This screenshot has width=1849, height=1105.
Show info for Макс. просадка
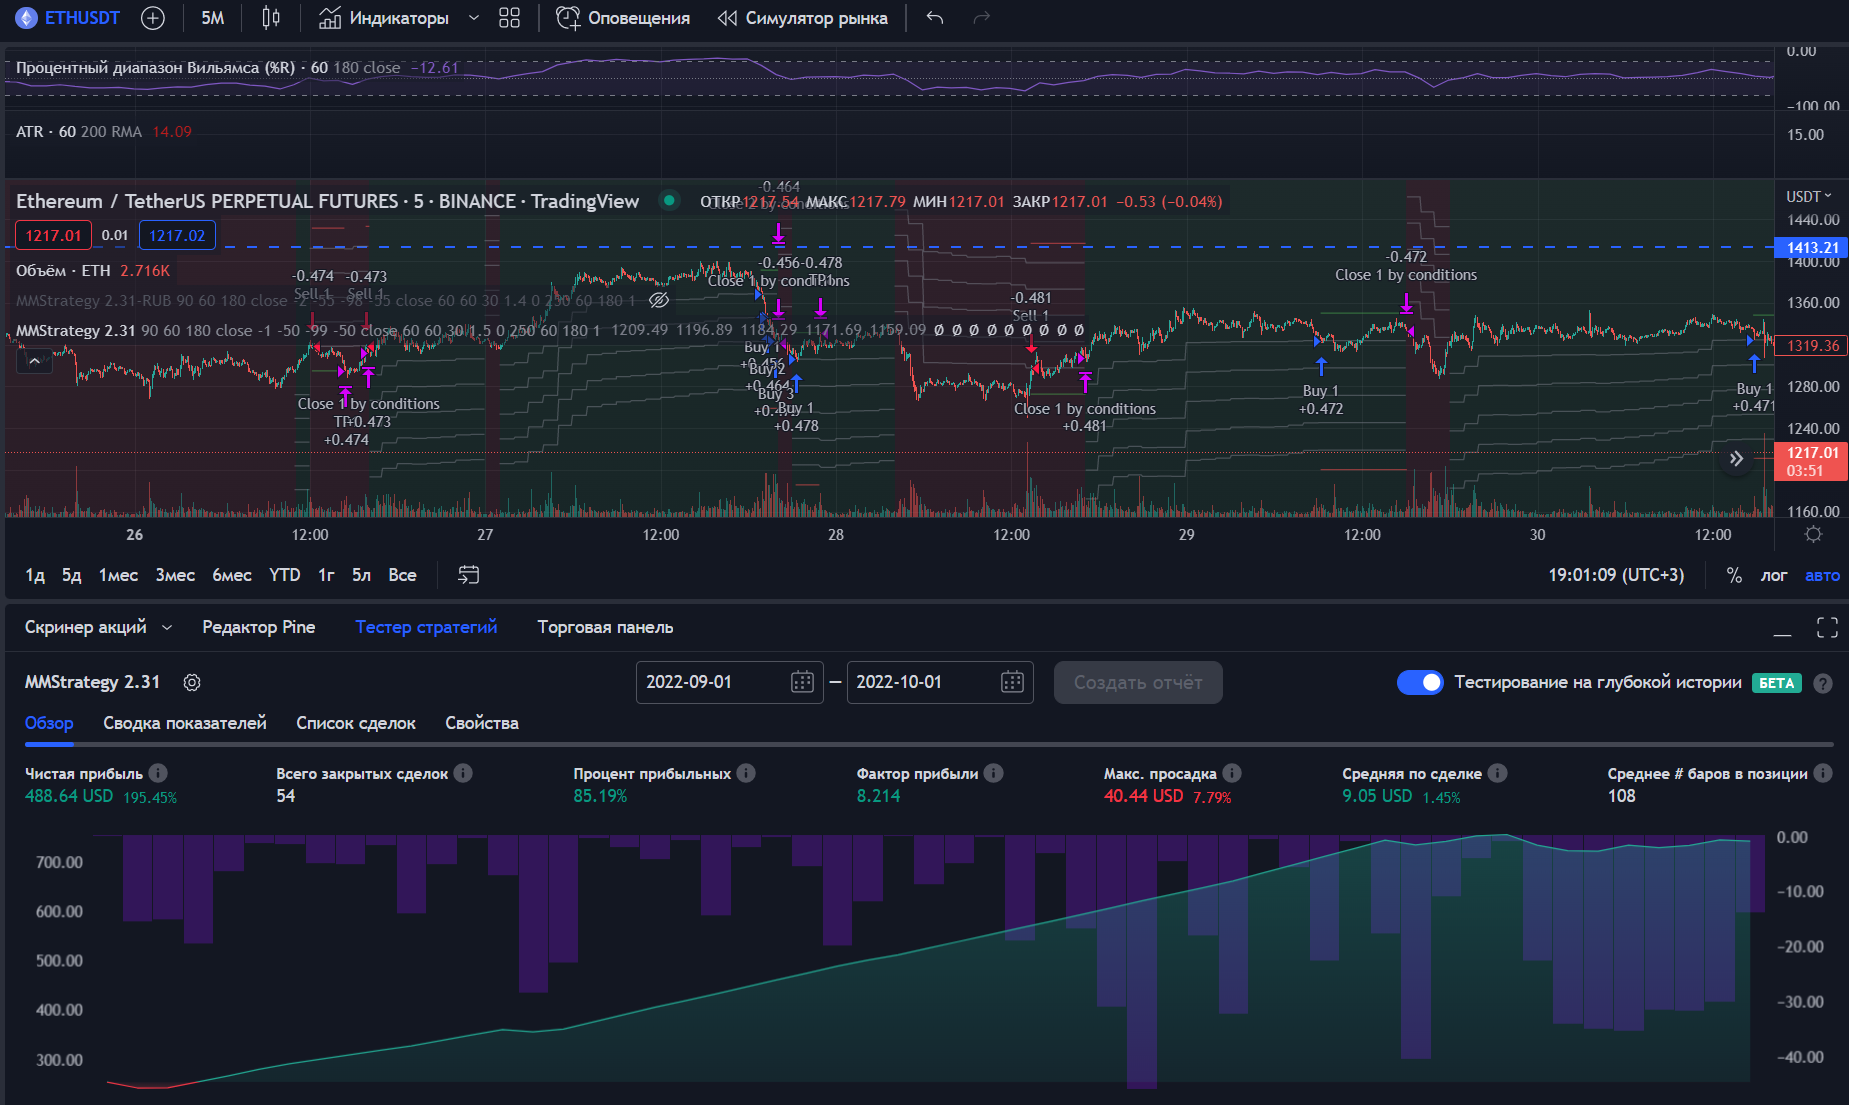pos(1232,773)
